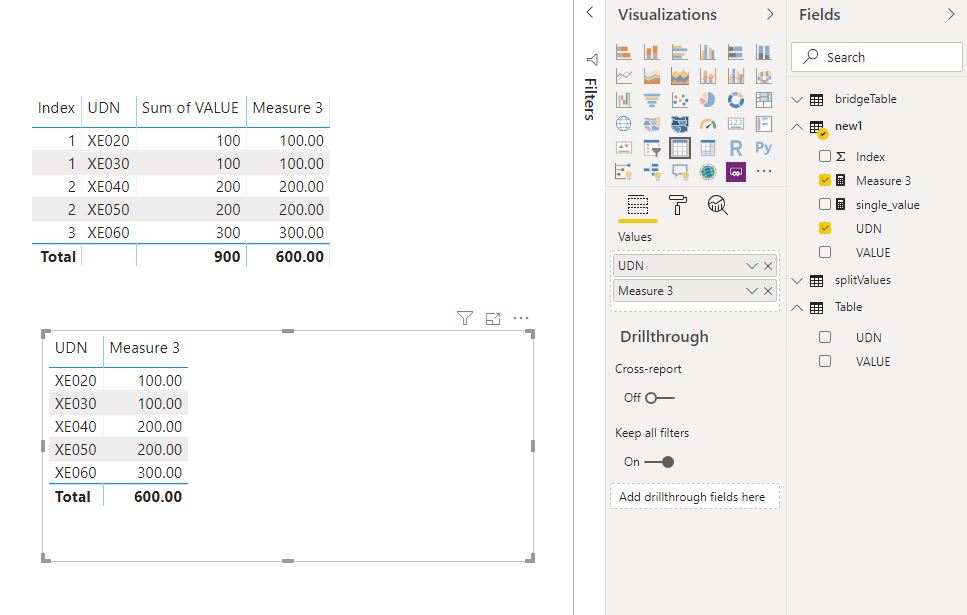This screenshot has height=615, width=967.
Task: Uncheck the UDN field under new1
Action: [825, 228]
